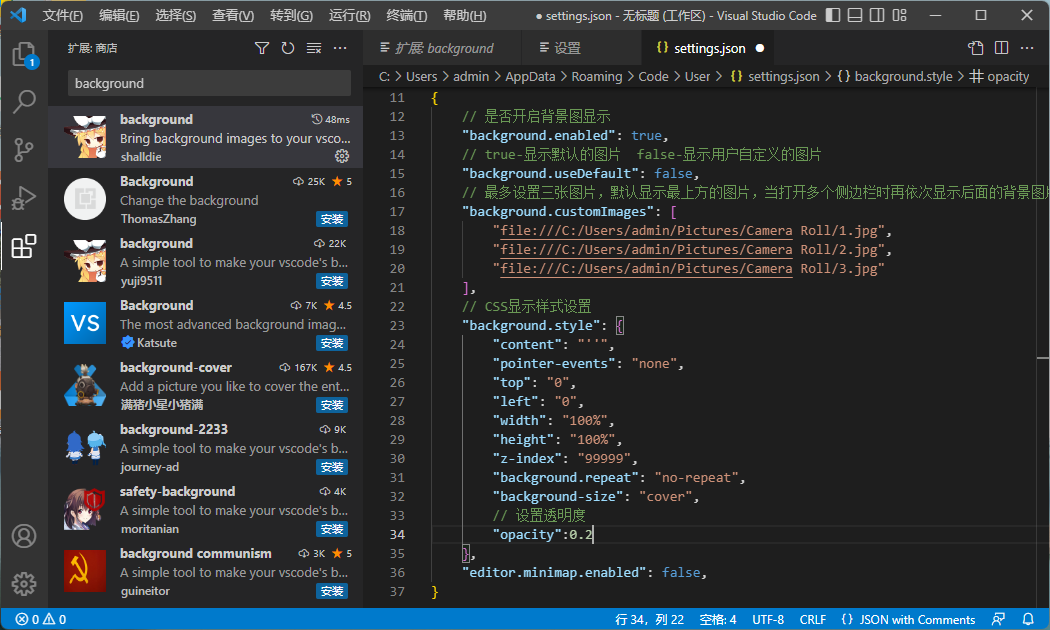This screenshot has height=630, width=1050.
Task: Install background-2233 extension
Action: (x=331, y=467)
